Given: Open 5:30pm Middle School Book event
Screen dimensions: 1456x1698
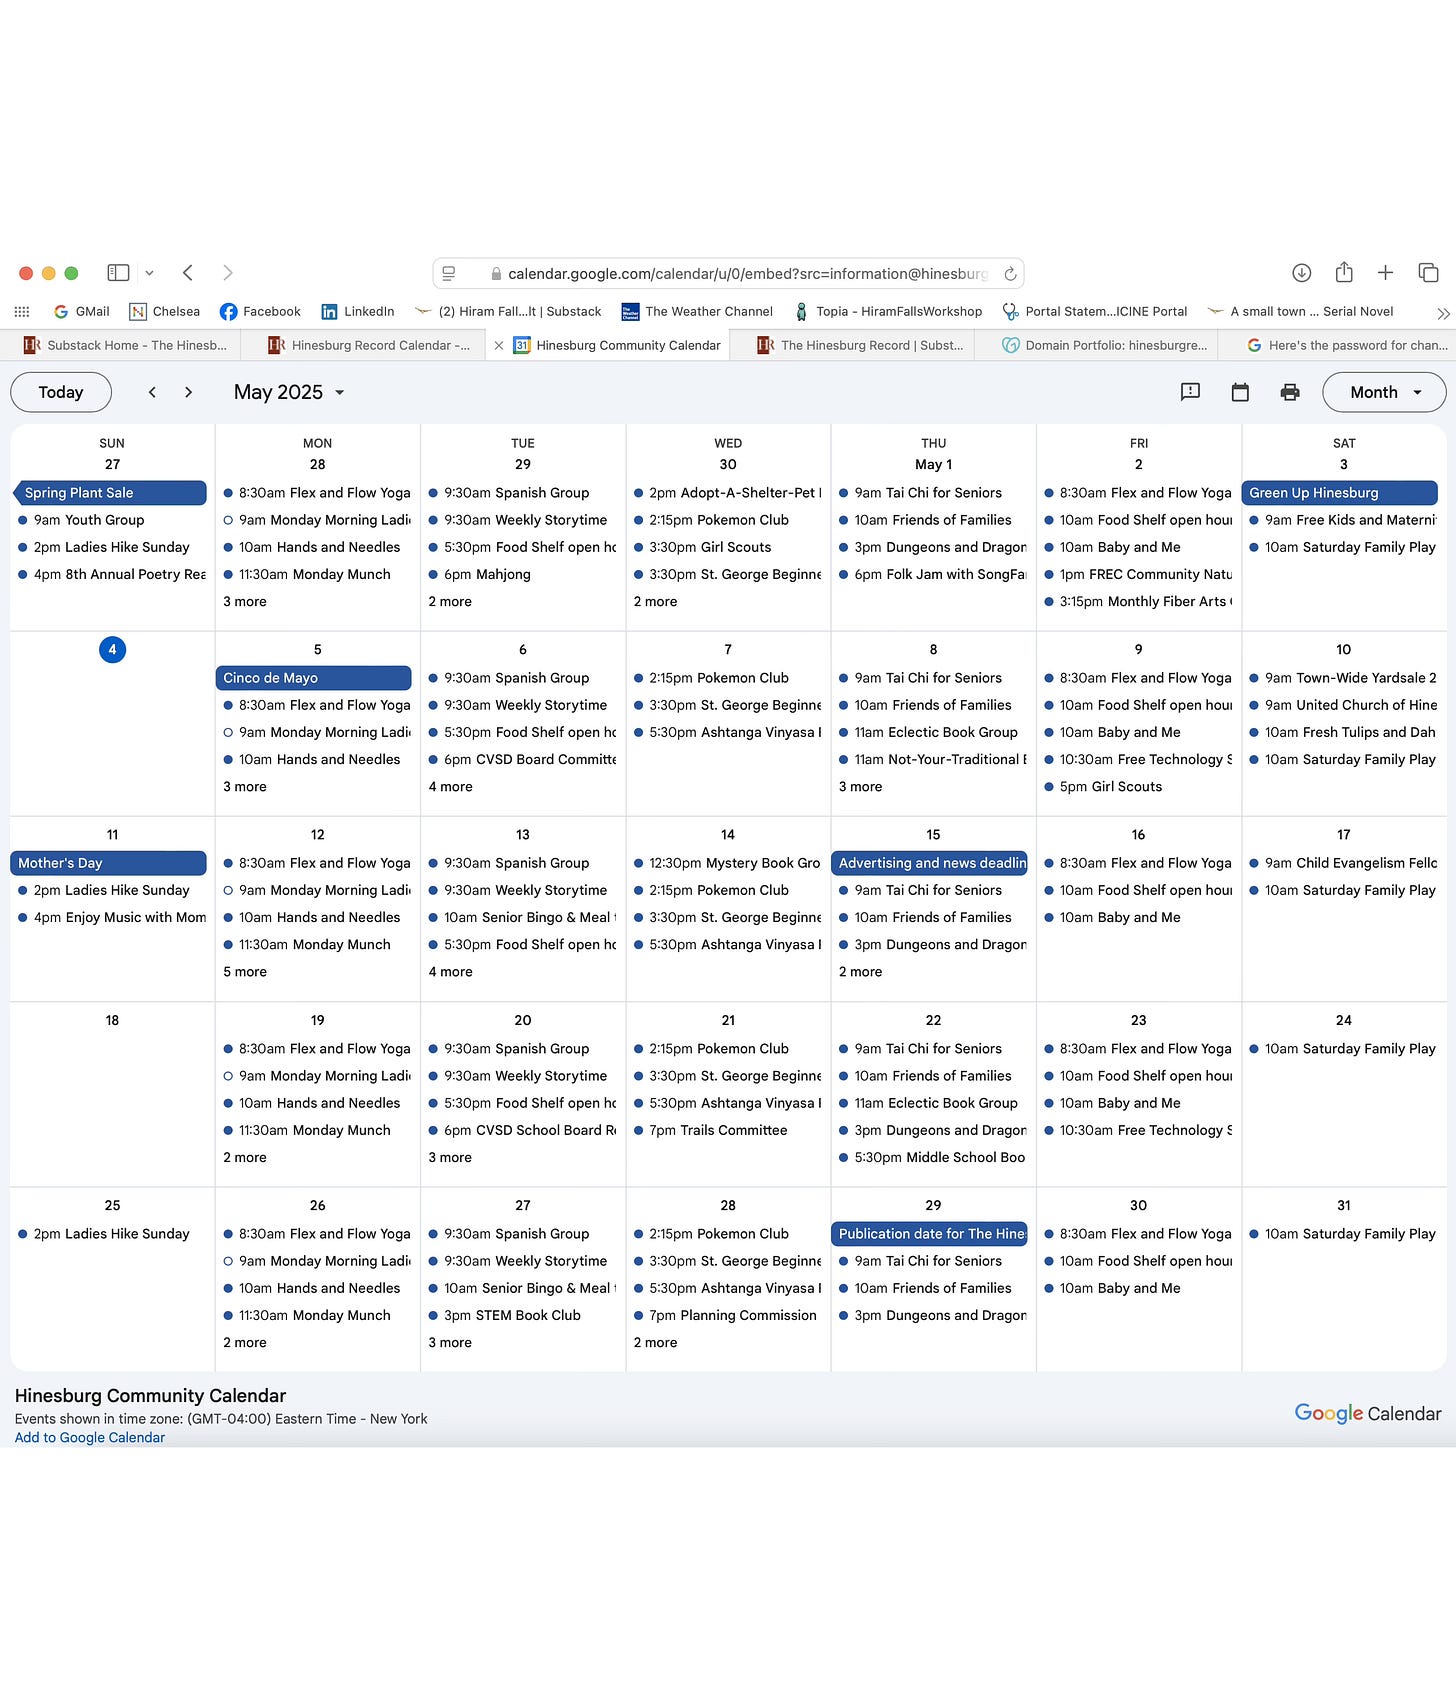Looking at the screenshot, I should click(x=932, y=1158).
